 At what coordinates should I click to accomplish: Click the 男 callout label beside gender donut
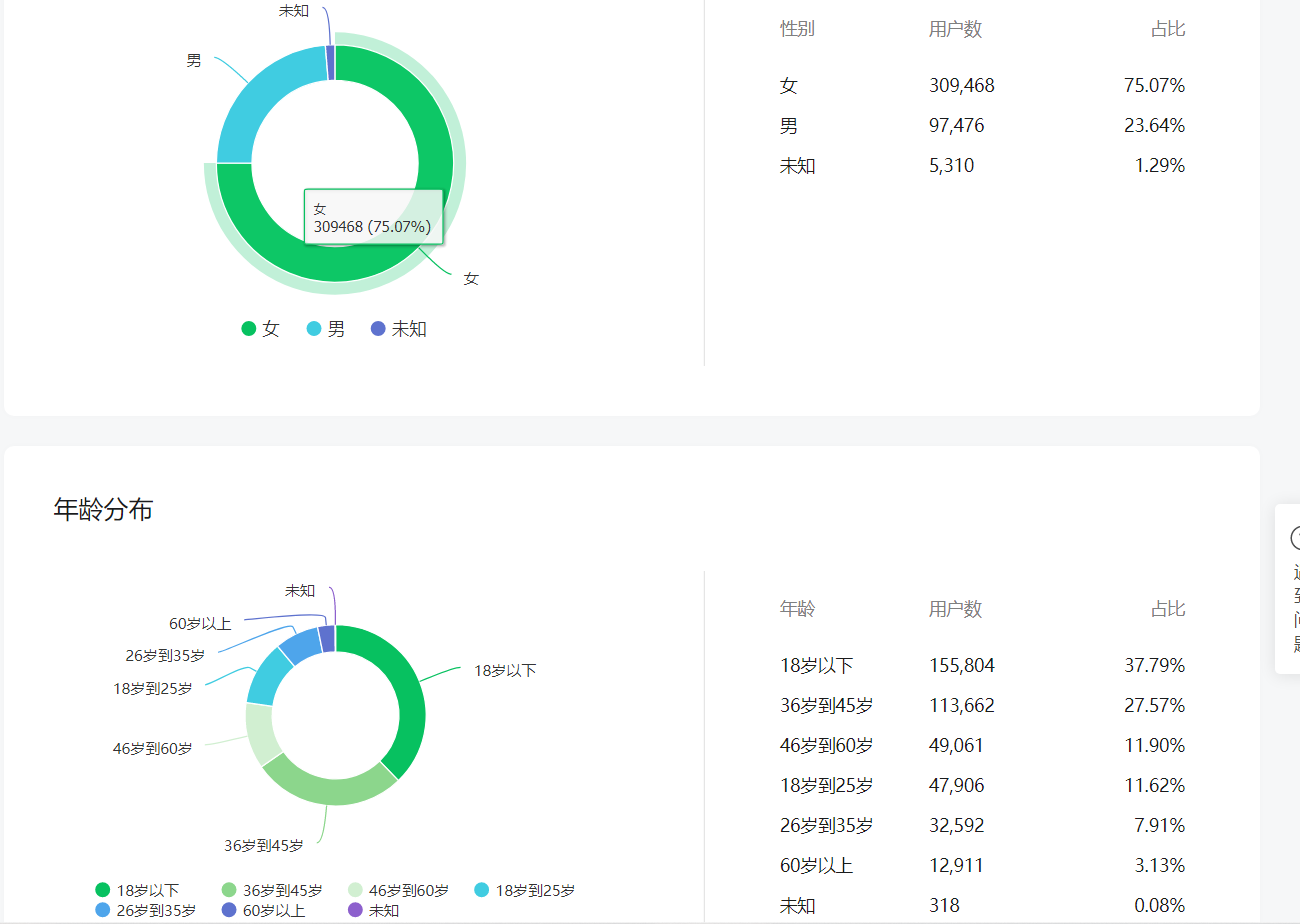pos(193,60)
